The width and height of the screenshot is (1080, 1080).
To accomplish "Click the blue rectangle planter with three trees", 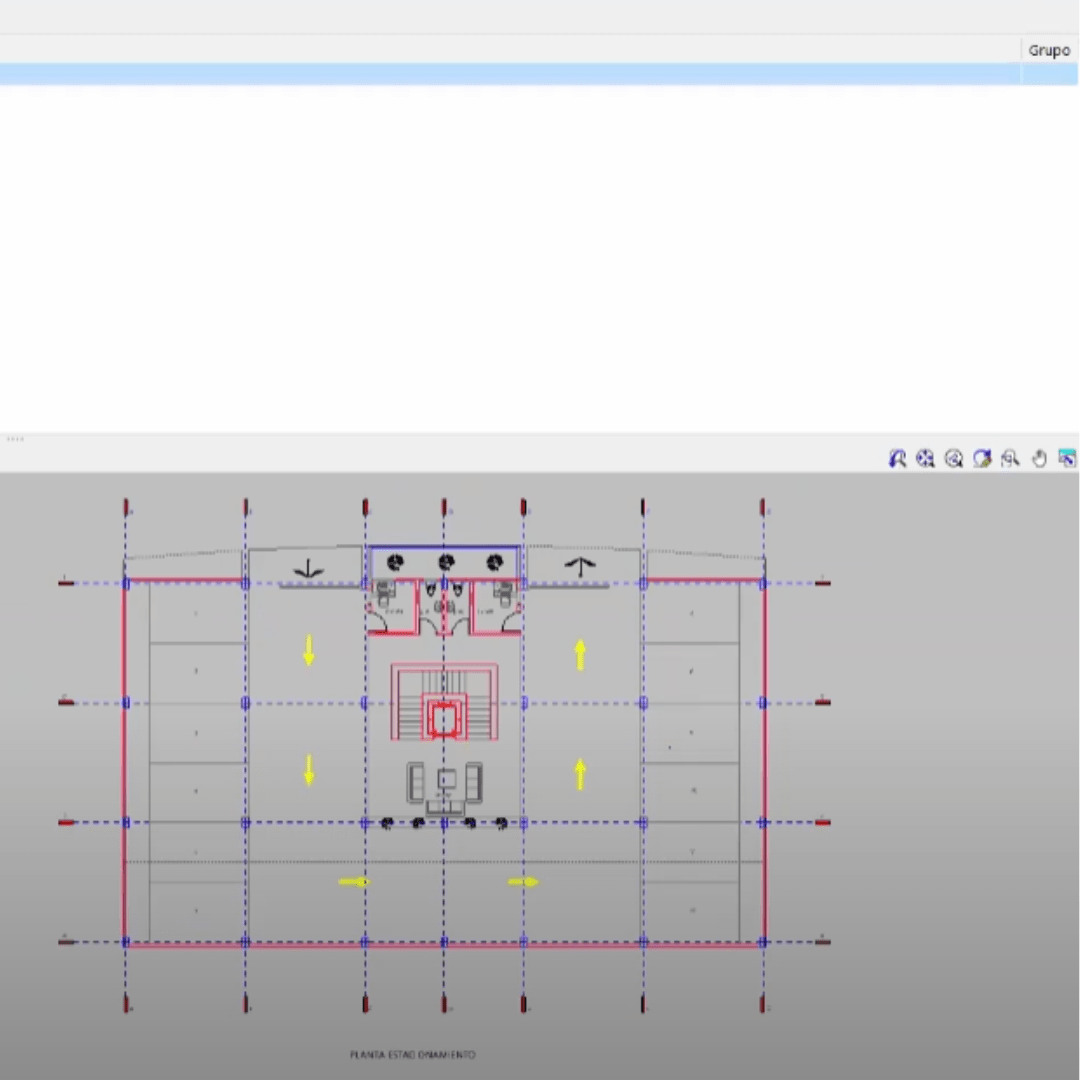I will pos(444,562).
